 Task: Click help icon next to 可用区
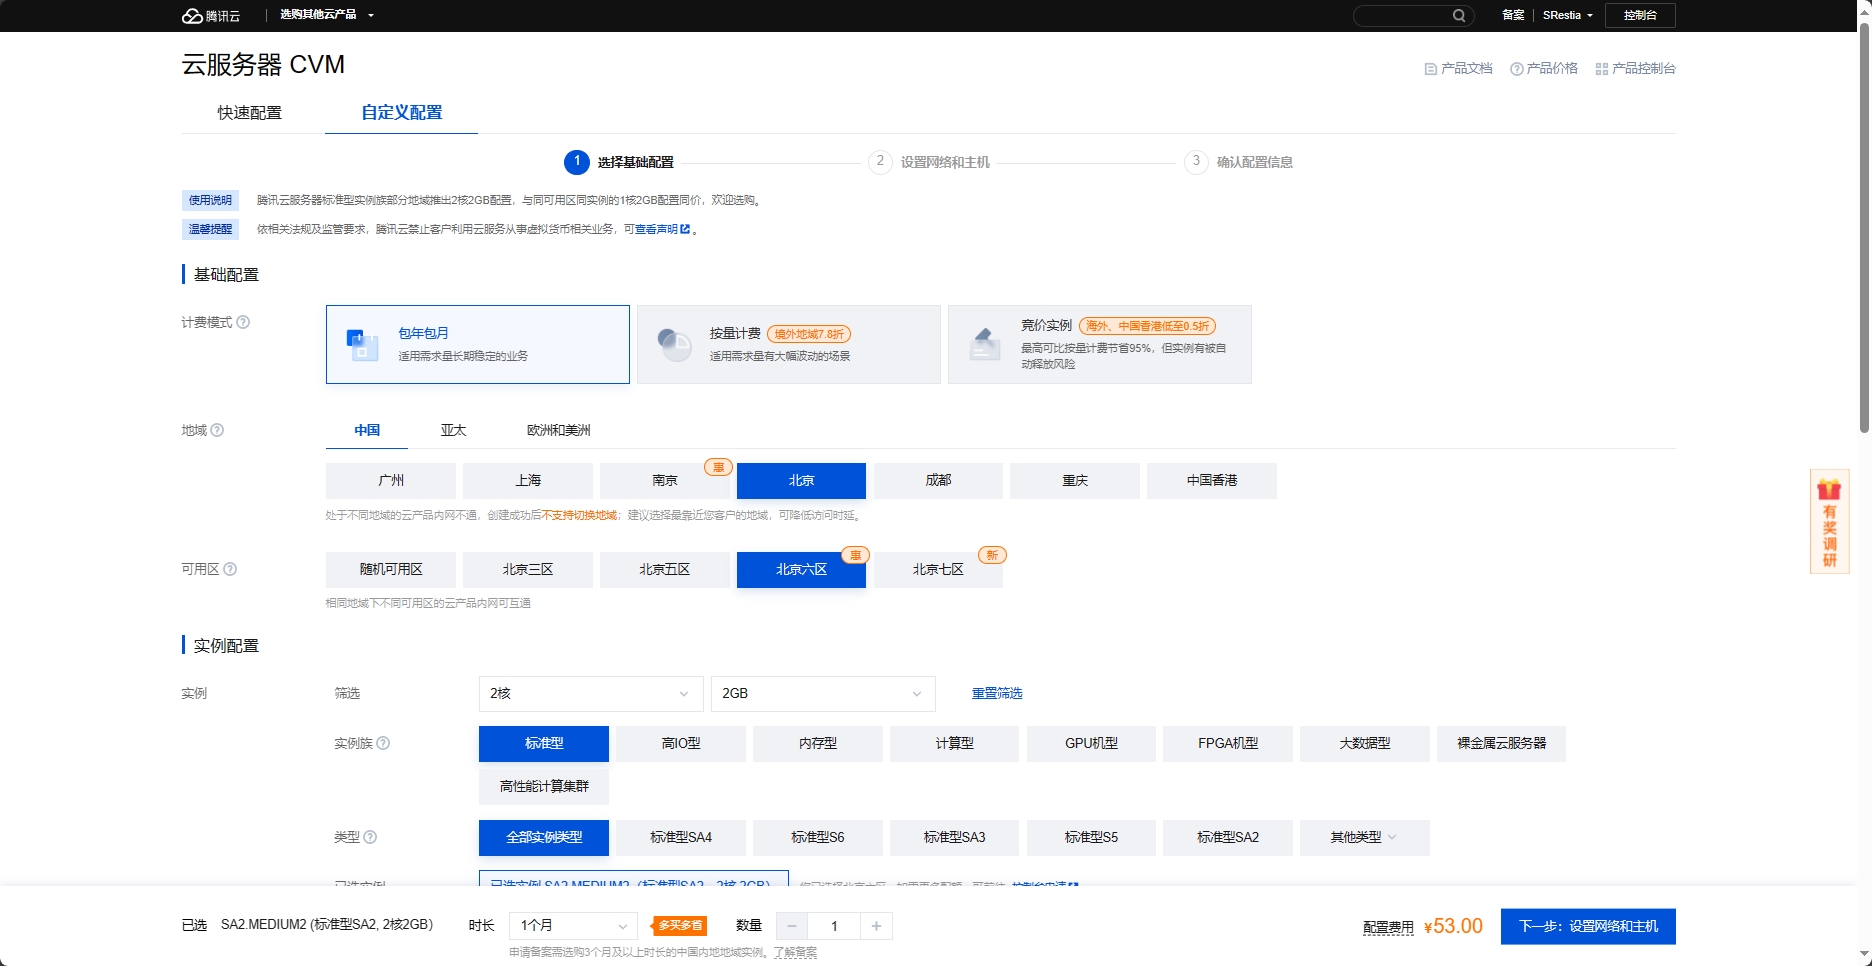tap(230, 569)
